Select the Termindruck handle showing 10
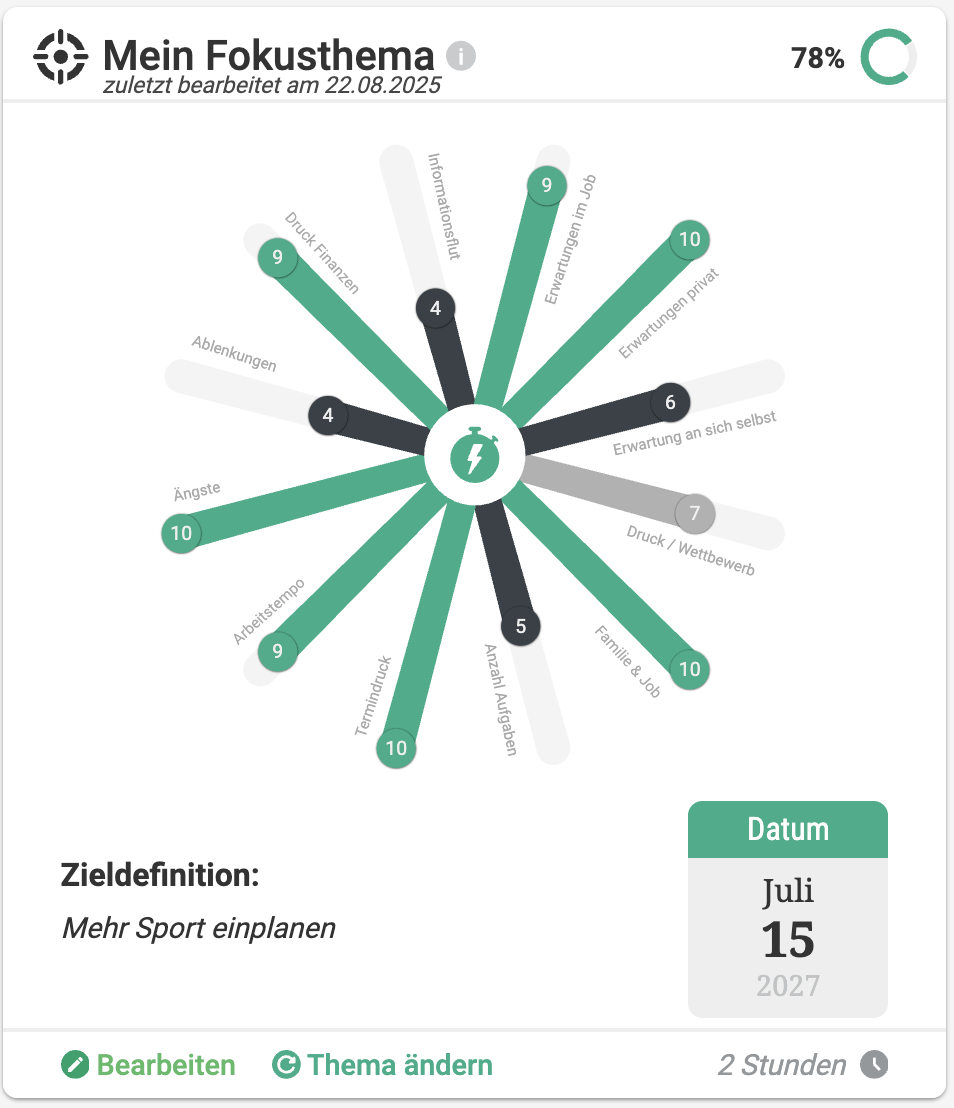Viewport: 954px width, 1108px height. (x=396, y=748)
